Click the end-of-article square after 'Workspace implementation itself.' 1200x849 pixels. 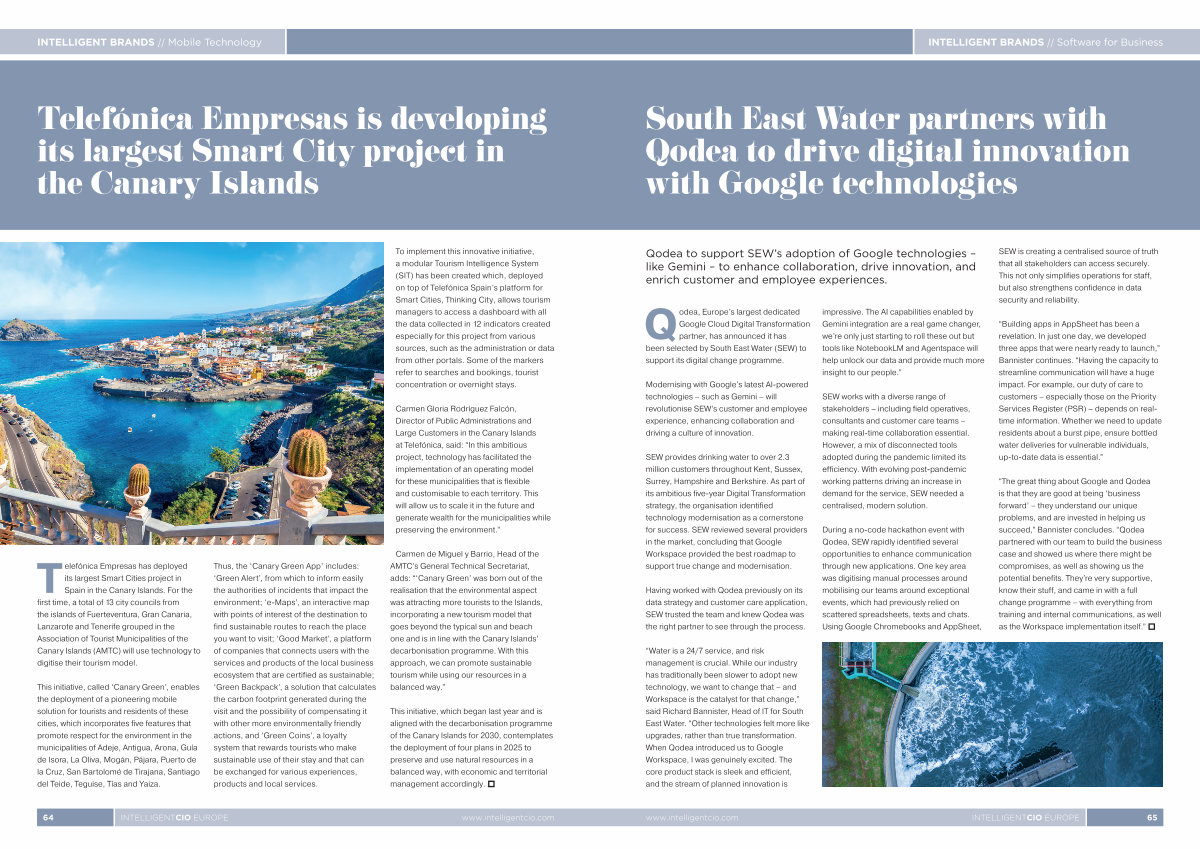tap(1152, 626)
